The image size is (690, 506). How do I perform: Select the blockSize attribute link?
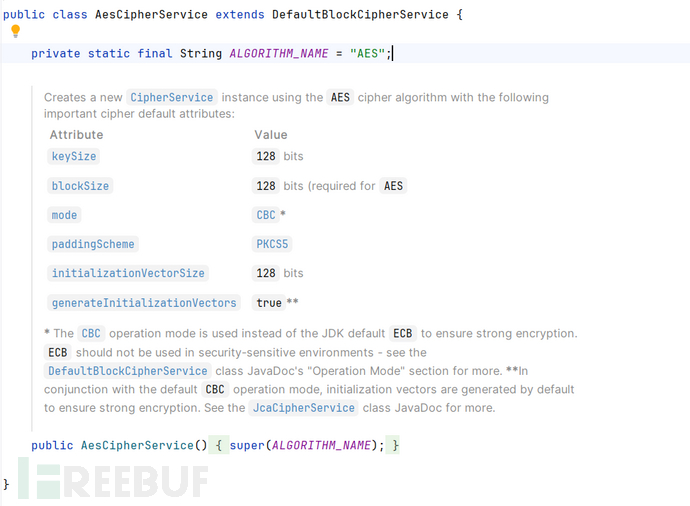tap(80, 186)
